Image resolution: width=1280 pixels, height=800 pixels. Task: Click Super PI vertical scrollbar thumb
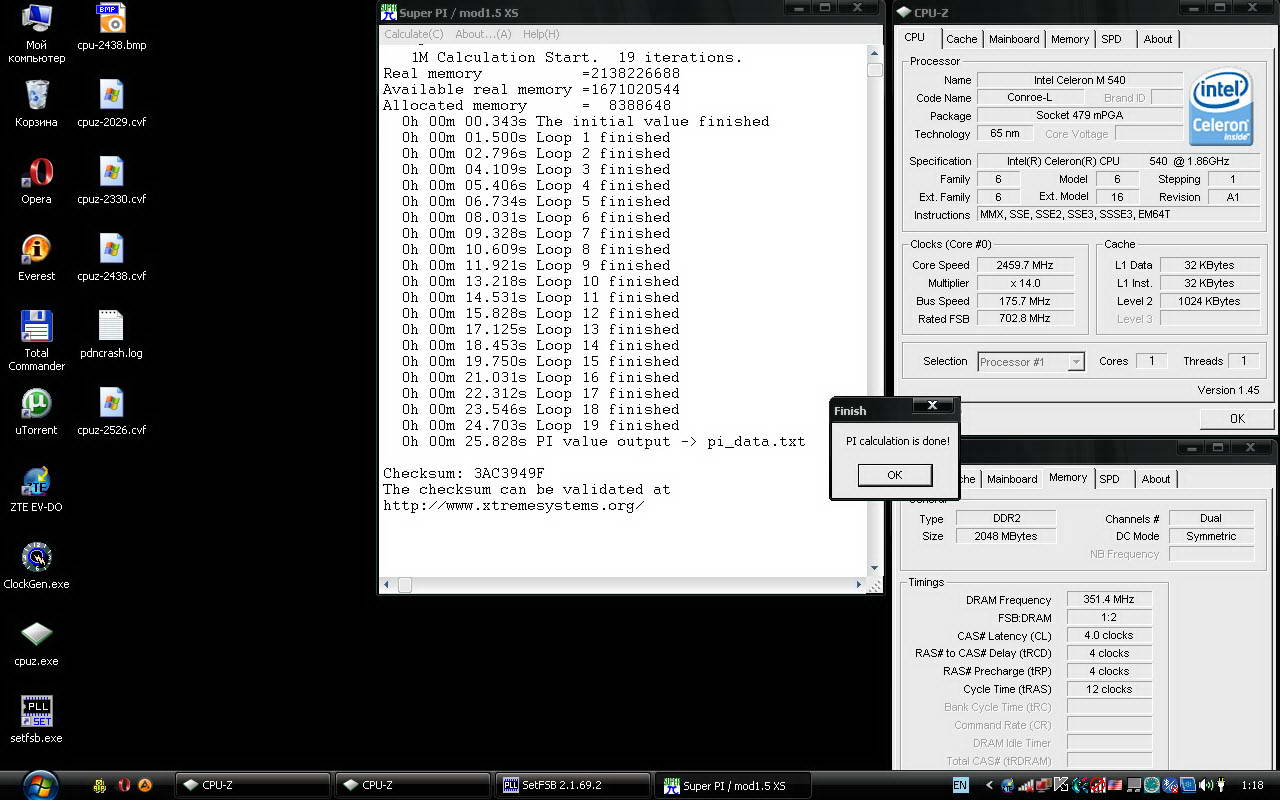click(x=875, y=70)
